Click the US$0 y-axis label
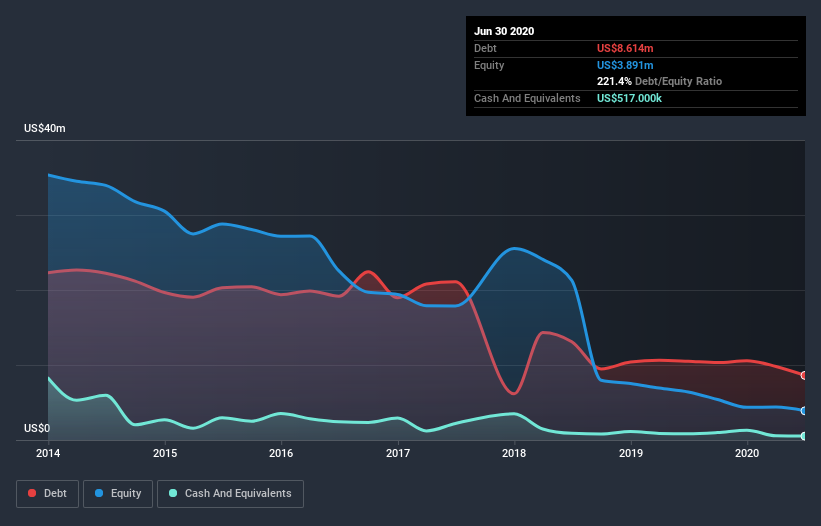The image size is (821, 526). (37, 428)
